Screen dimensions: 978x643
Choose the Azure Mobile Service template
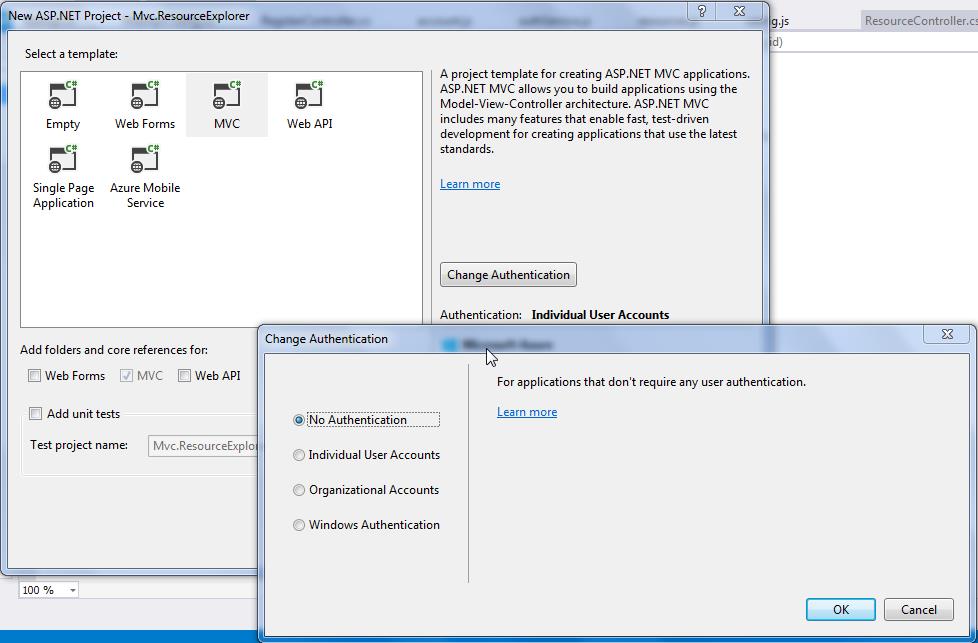tap(145, 177)
